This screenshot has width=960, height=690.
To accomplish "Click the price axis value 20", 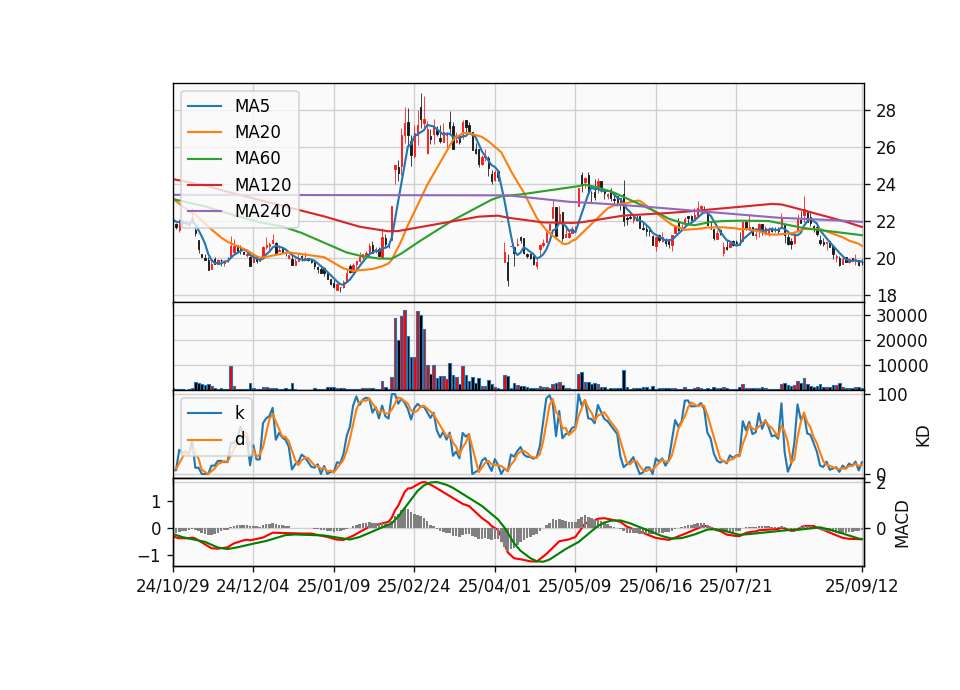I will click(x=886, y=259).
